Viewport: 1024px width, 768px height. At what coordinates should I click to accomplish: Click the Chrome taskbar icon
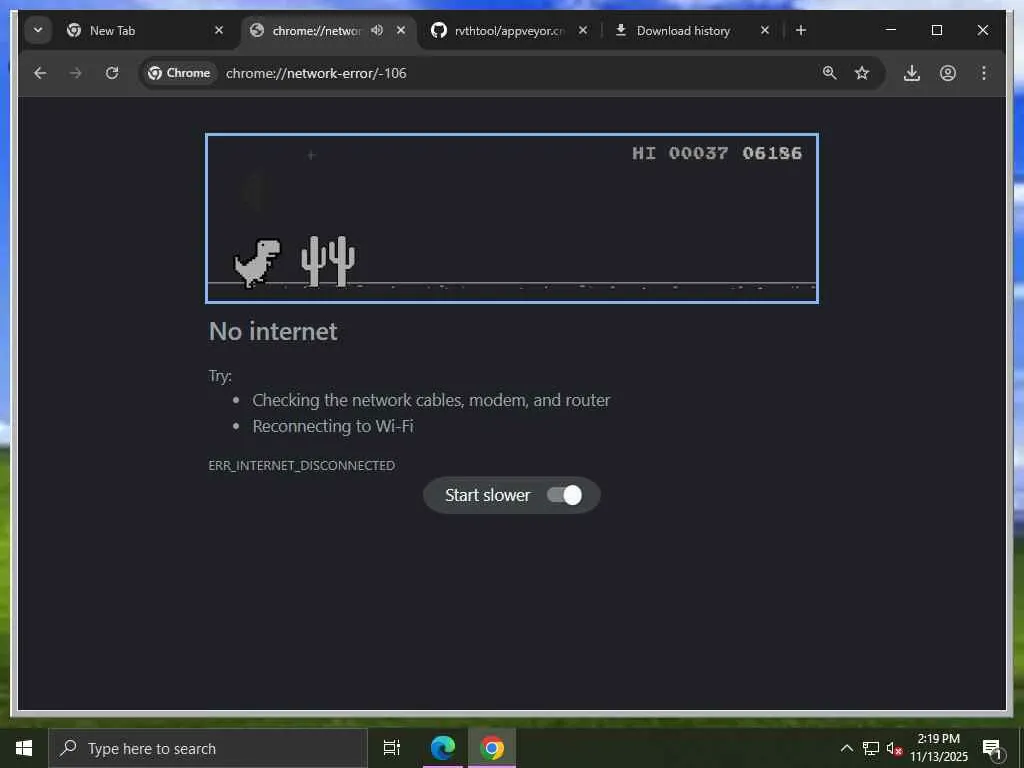(492, 748)
